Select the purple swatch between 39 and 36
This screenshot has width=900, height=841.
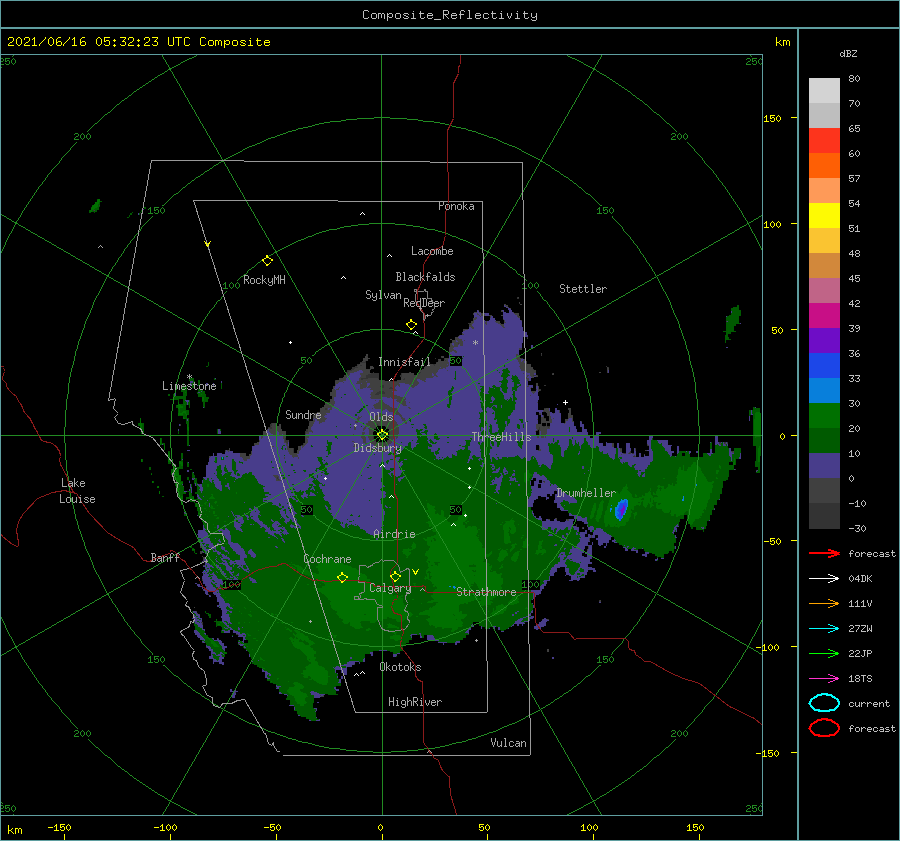pos(824,340)
